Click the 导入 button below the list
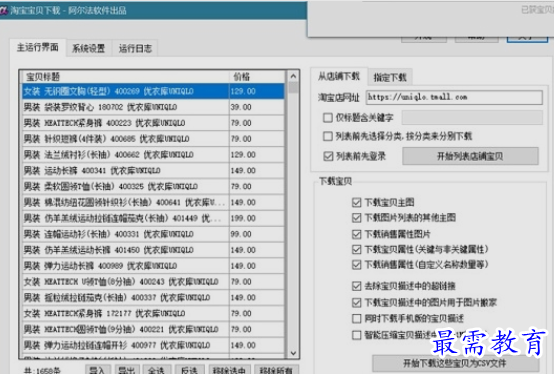The height and width of the screenshot is (374, 554). [98, 369]
